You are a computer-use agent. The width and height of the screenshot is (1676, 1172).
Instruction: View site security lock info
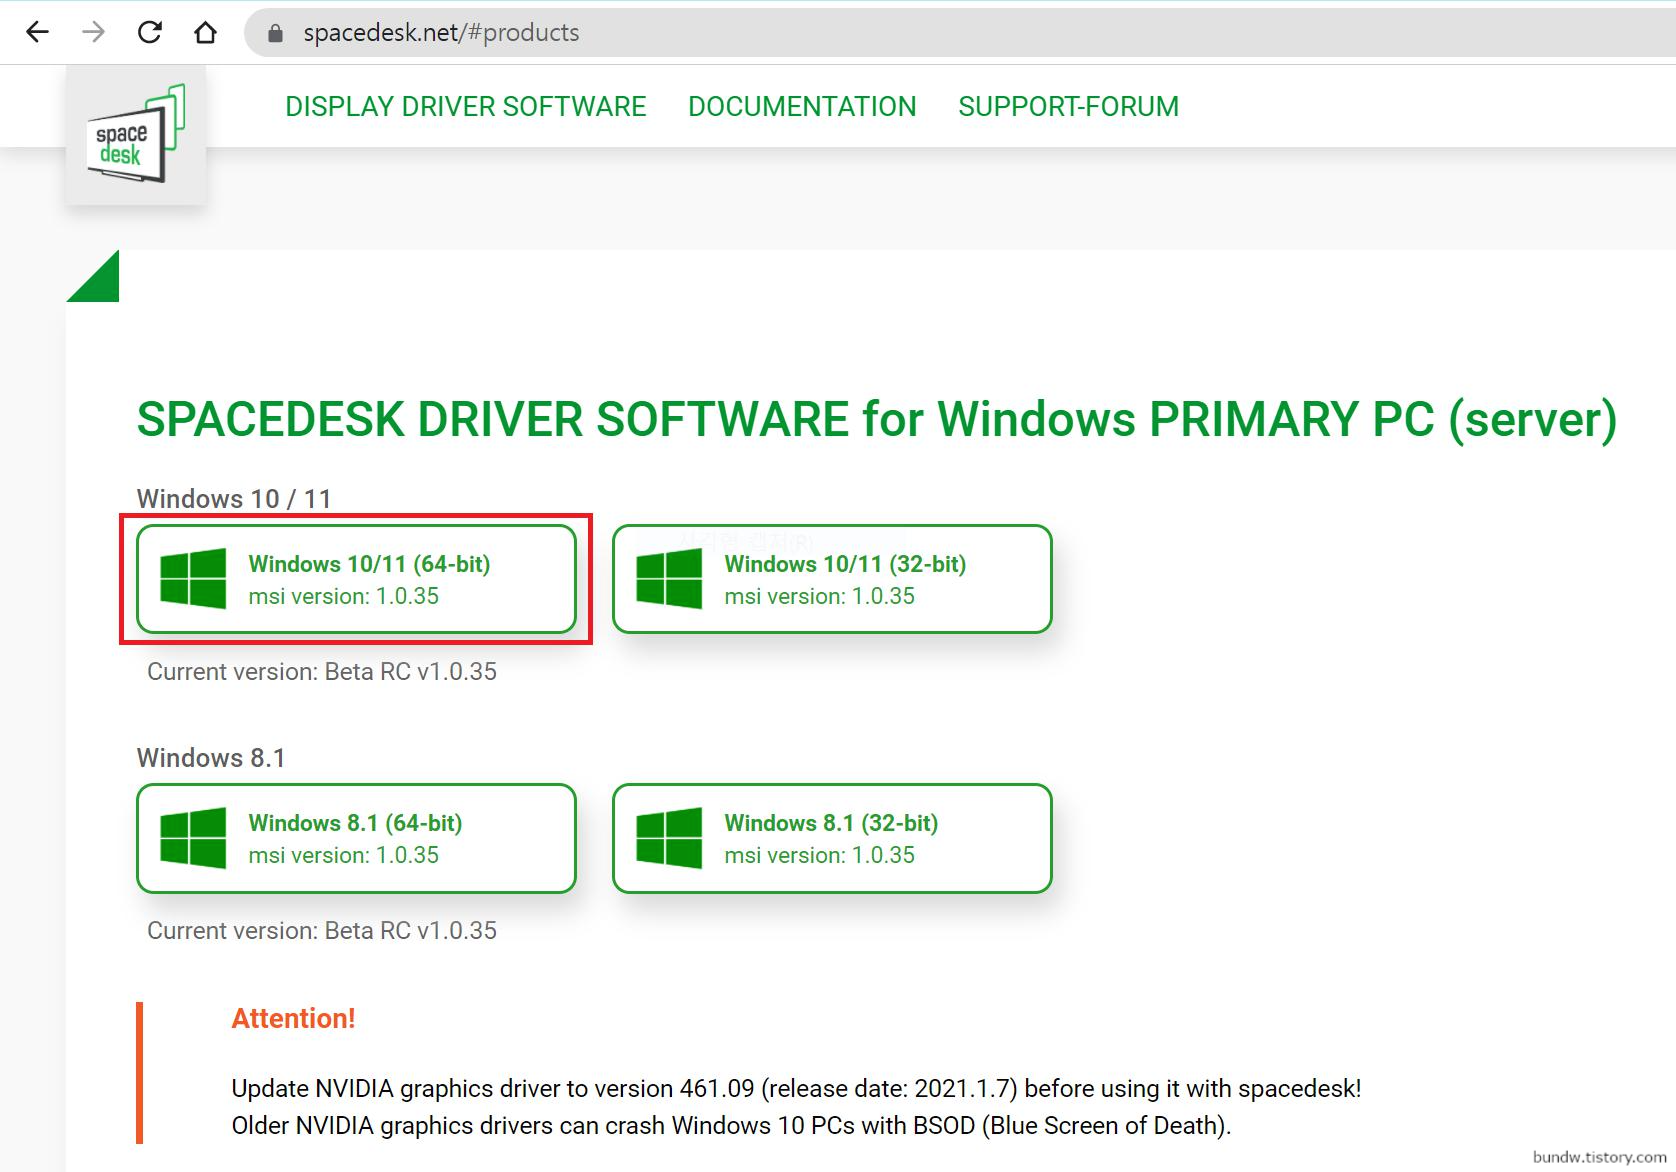click(276, 33)
